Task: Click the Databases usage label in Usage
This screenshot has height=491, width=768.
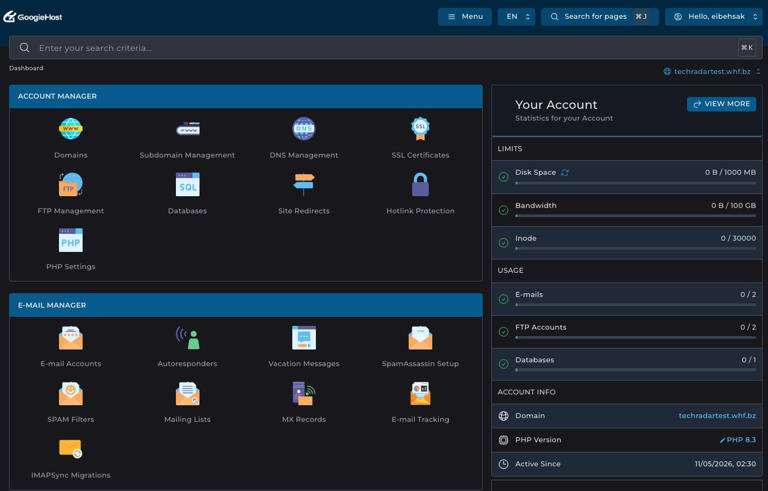Action: pyautogui.click(x=534, y=360)
